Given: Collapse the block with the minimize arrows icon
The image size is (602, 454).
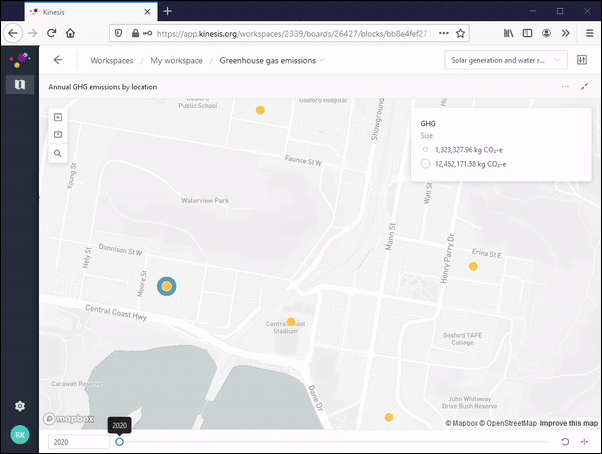Looking at the screenshot, I should (584, 87).
